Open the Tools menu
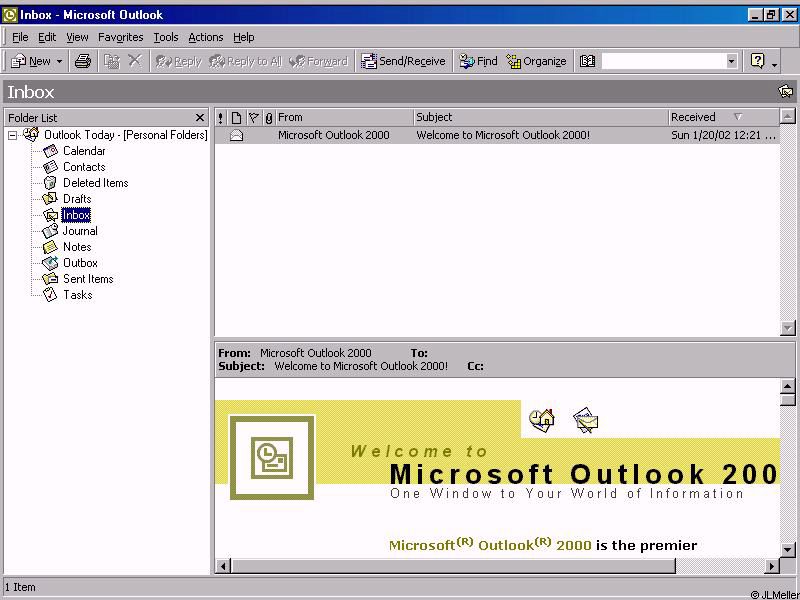800x600 pixels. 166,37
